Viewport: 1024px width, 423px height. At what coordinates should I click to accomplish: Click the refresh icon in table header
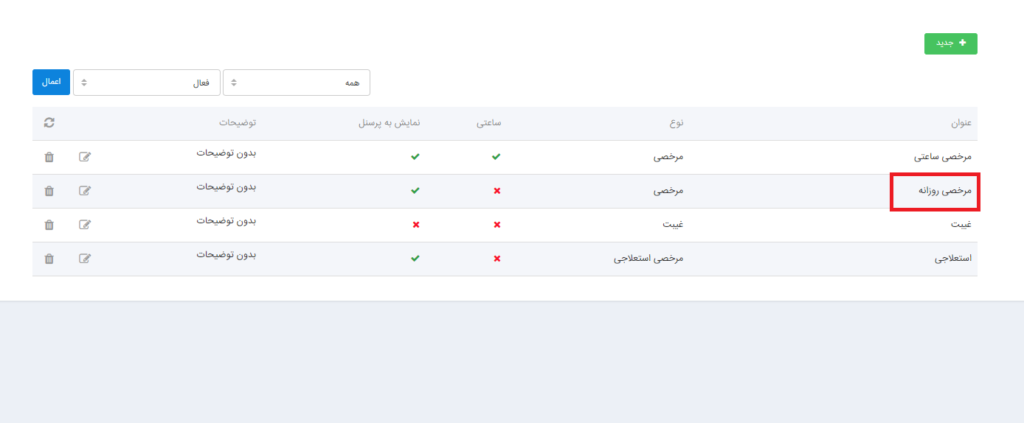(x=49, y=123)
